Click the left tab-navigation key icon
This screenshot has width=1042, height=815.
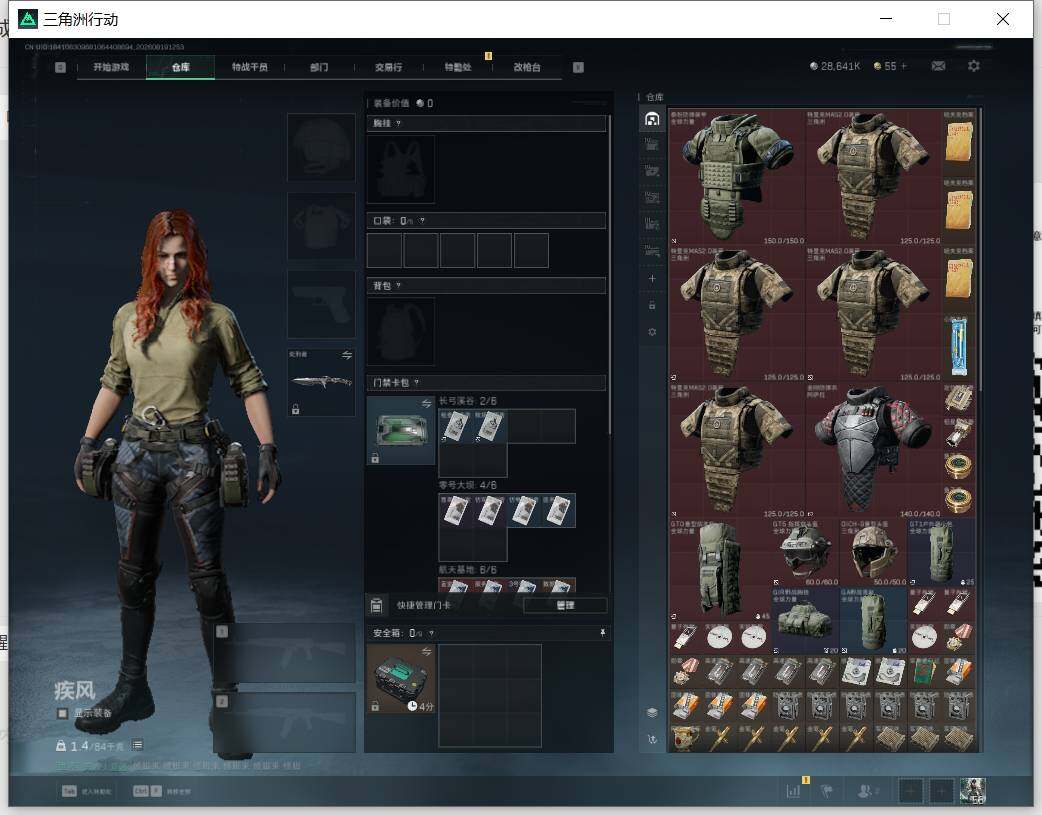coord(60,67)
